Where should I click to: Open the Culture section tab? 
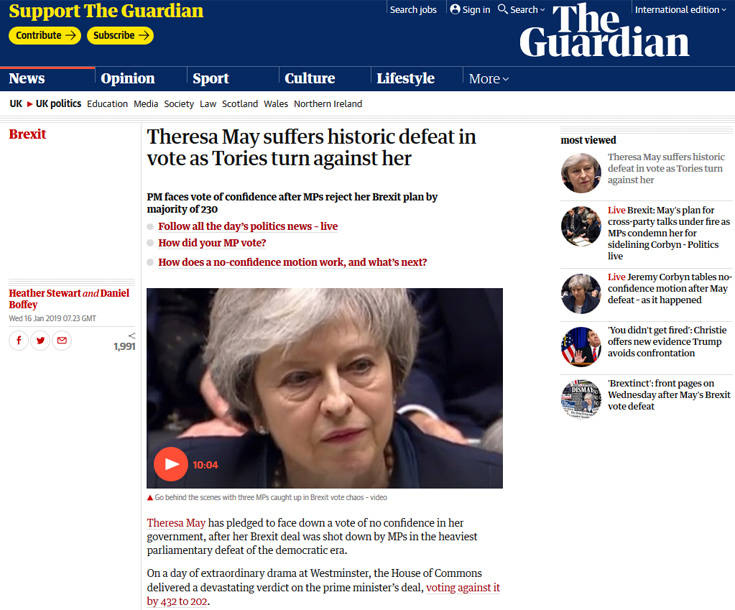pos(310,78)
